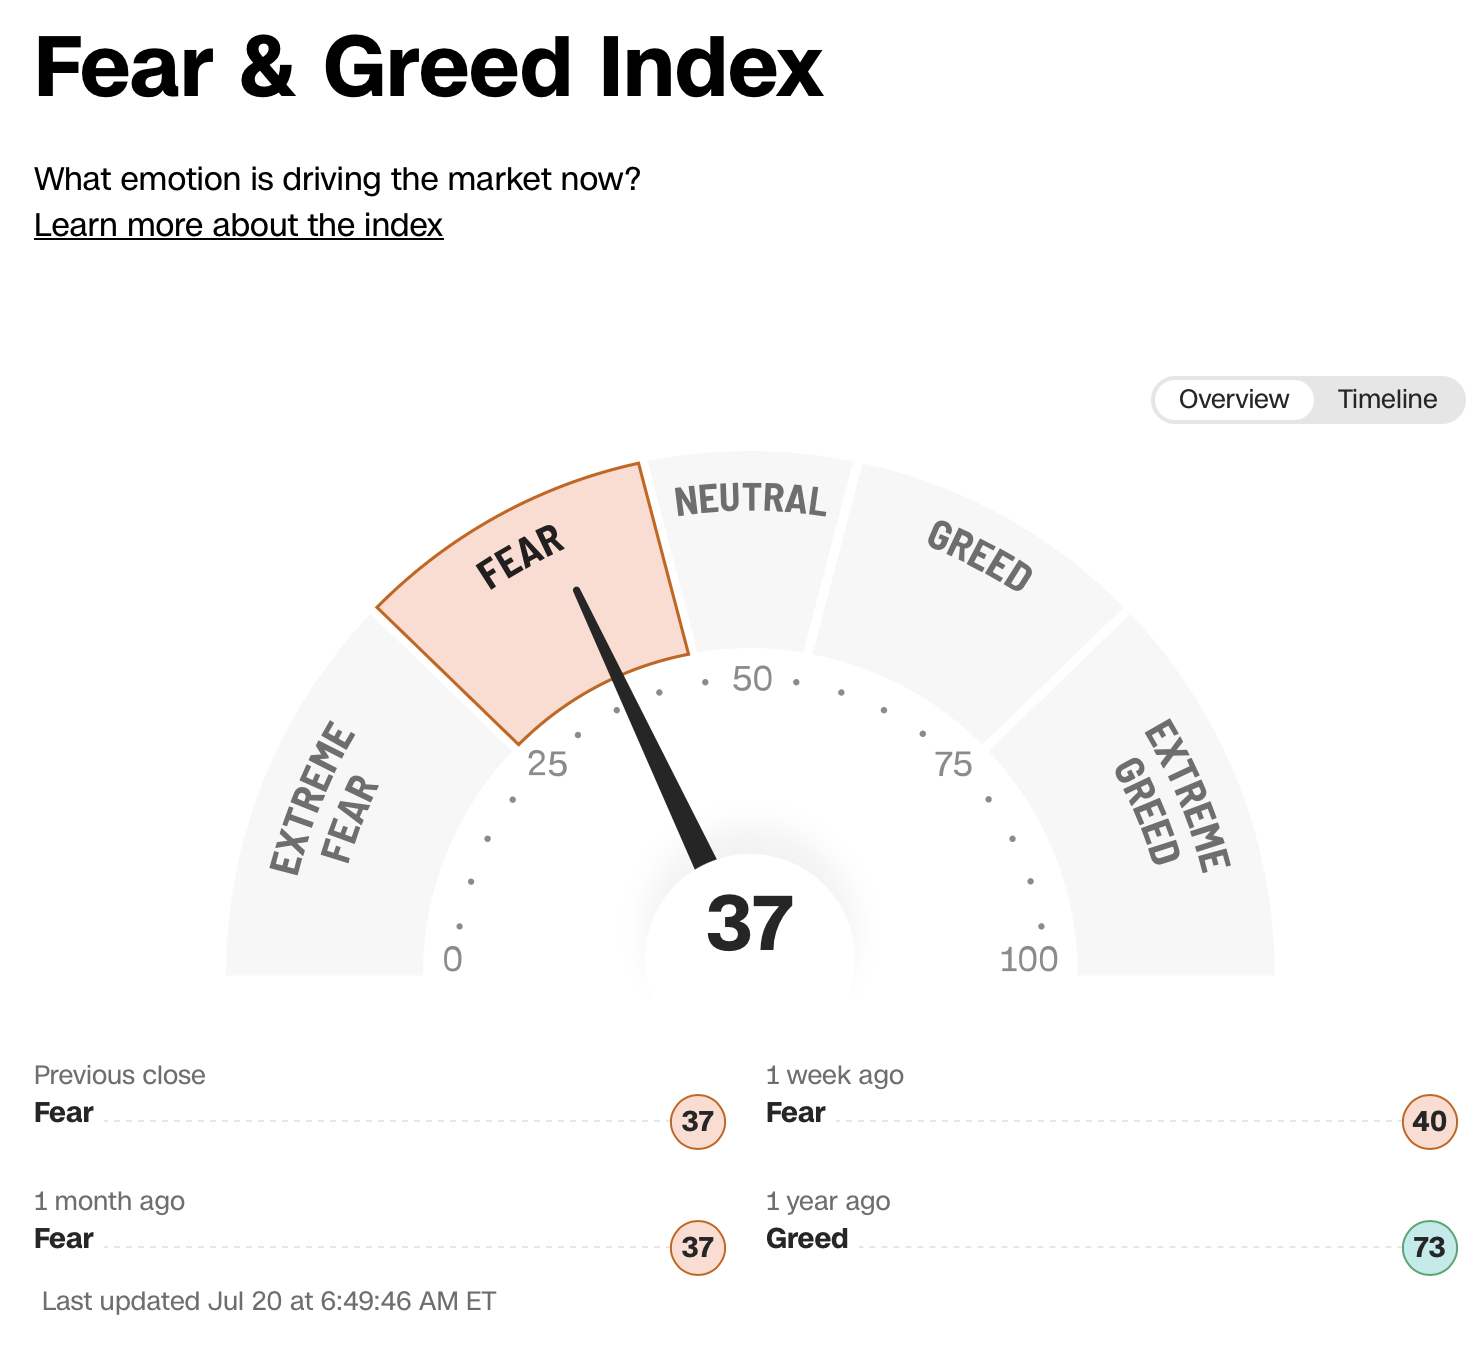Switch to the Timeline view

coord(1387,399)
